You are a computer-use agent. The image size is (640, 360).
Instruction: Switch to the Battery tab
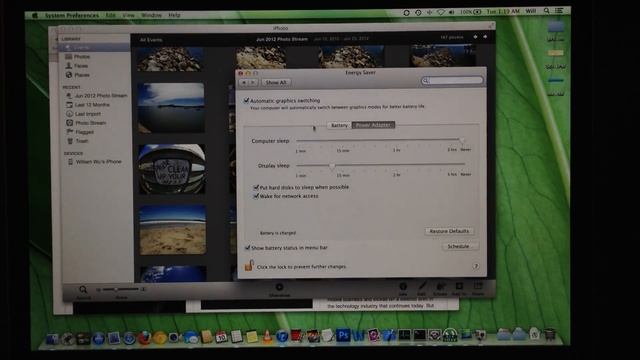pos(339,125)
